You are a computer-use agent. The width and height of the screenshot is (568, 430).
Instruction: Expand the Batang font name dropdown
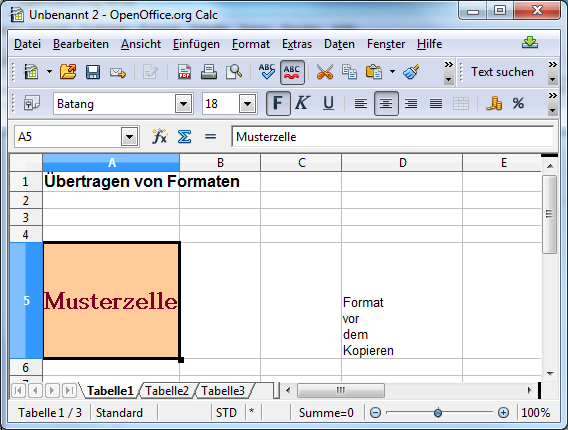[184, 104]
